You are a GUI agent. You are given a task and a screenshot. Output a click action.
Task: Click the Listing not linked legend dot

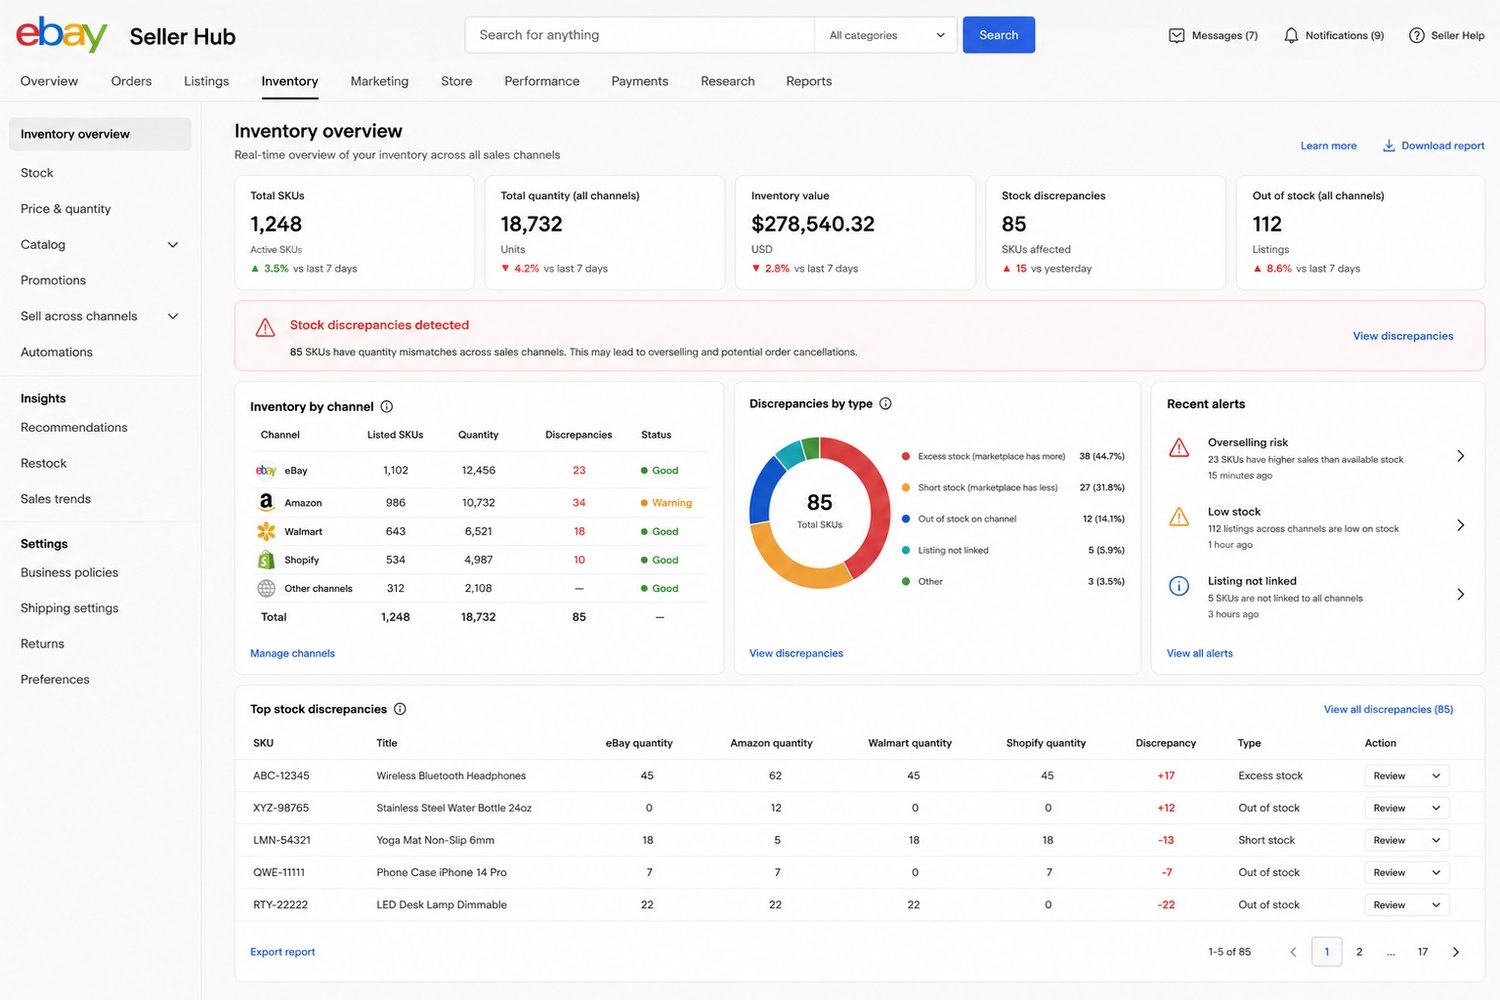click(906, 550)
